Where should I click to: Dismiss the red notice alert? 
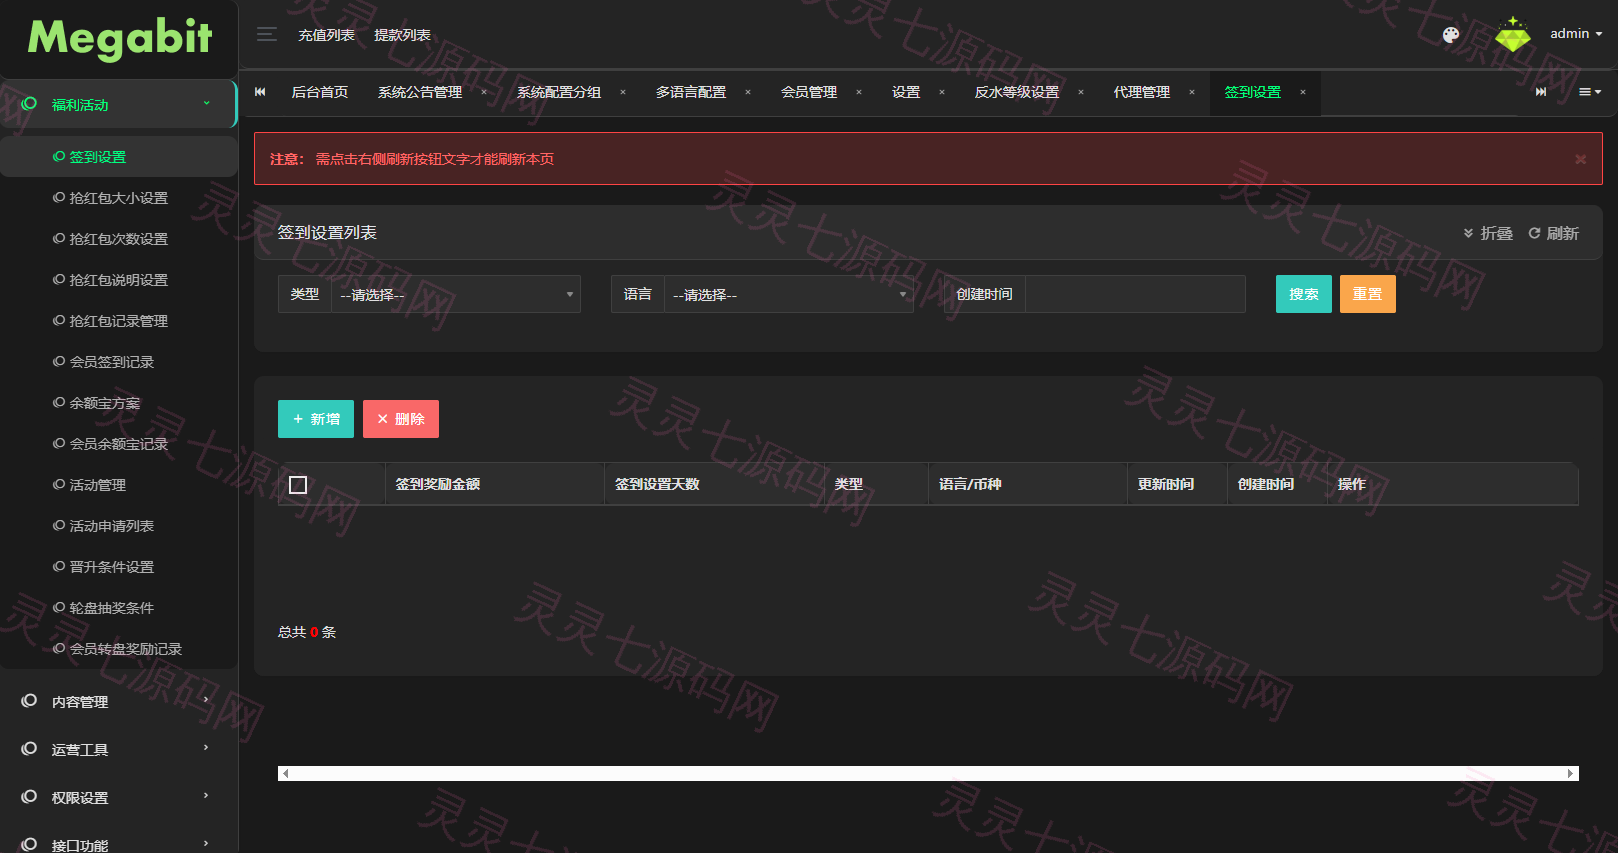(x=1581, y=159)
